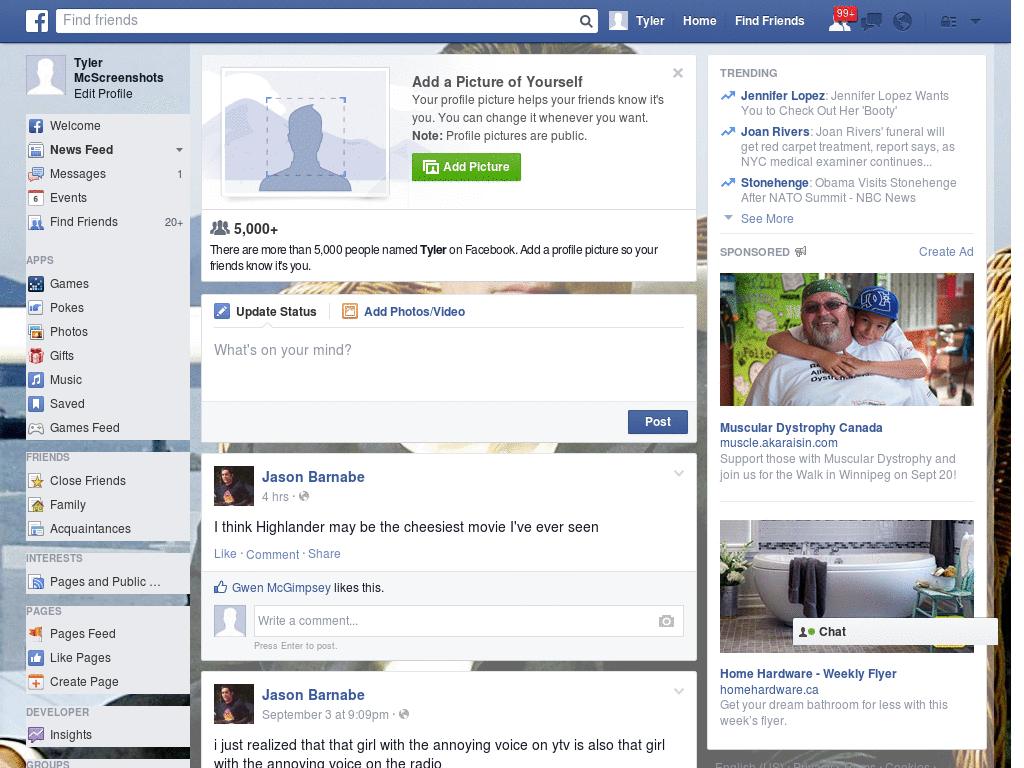Viewport: 1024px width, 768px height.
Task: Open privacy shortcuts lock icon
Action: point(948,22)
